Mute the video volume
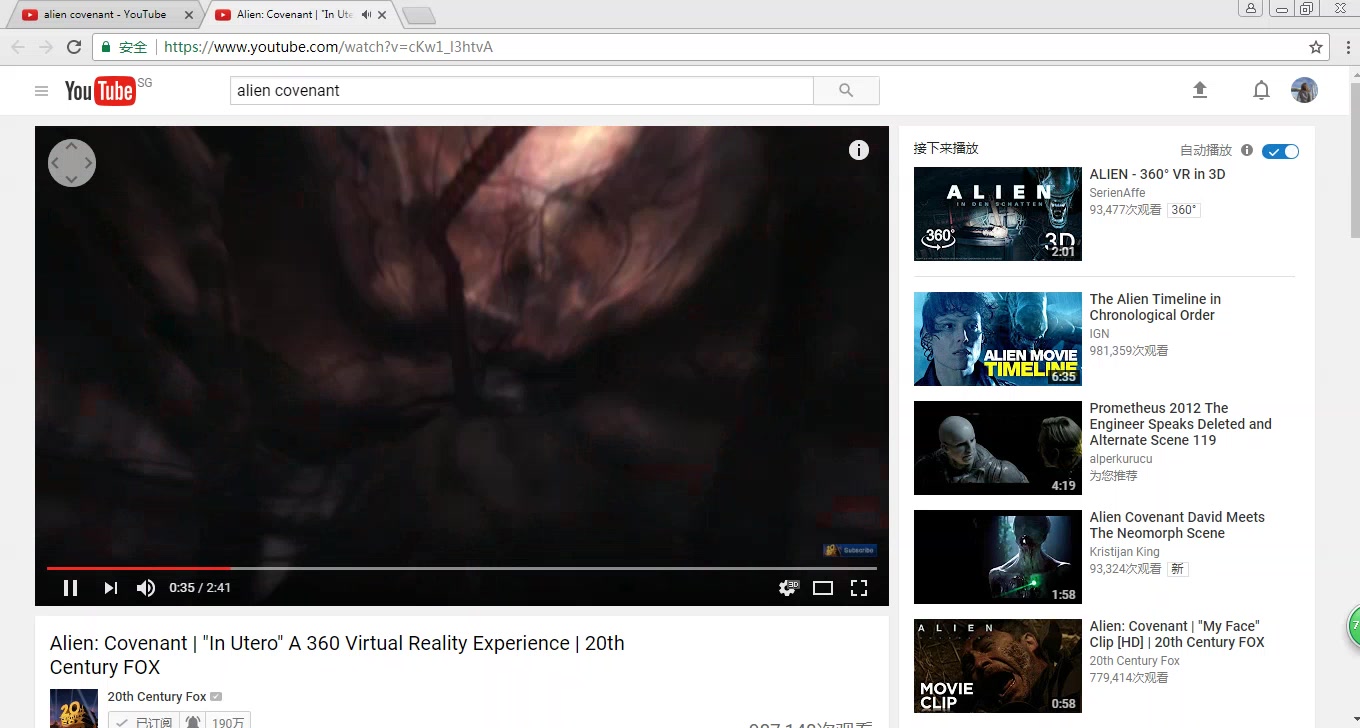 click(x=146, y=588)
